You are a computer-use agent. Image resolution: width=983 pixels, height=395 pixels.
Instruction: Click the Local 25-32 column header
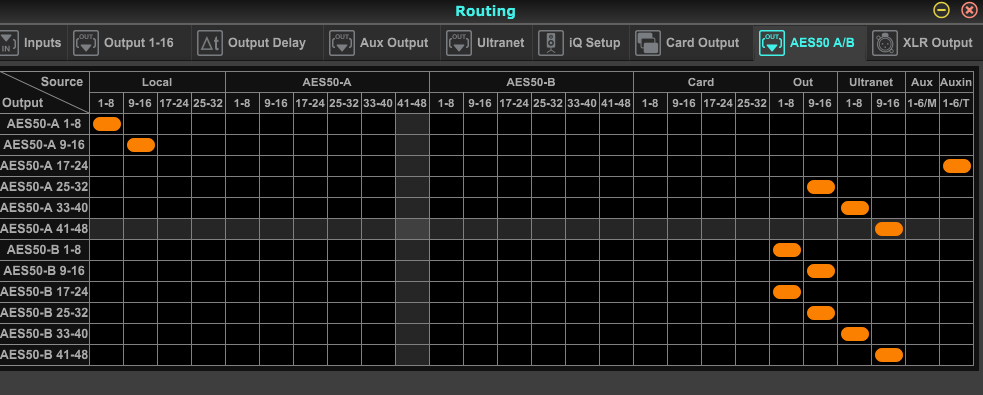click(208, 103)
